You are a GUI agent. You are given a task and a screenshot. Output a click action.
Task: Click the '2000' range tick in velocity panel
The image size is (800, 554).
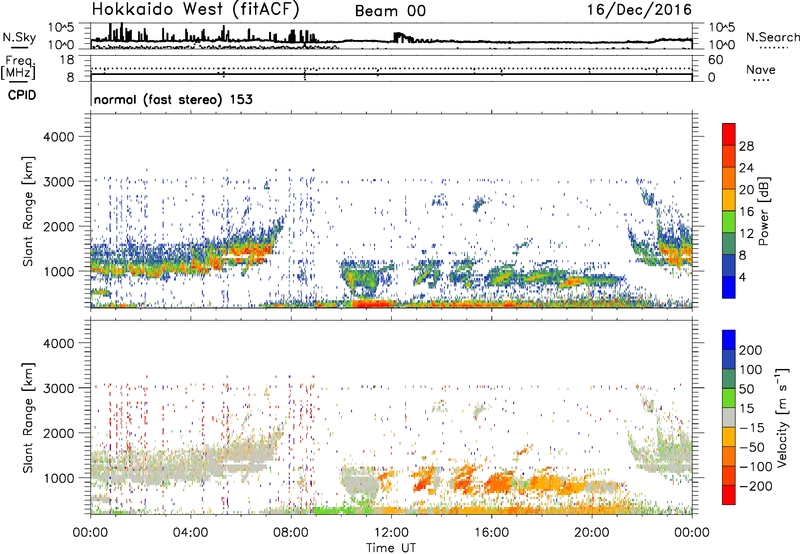pos(58,433)
